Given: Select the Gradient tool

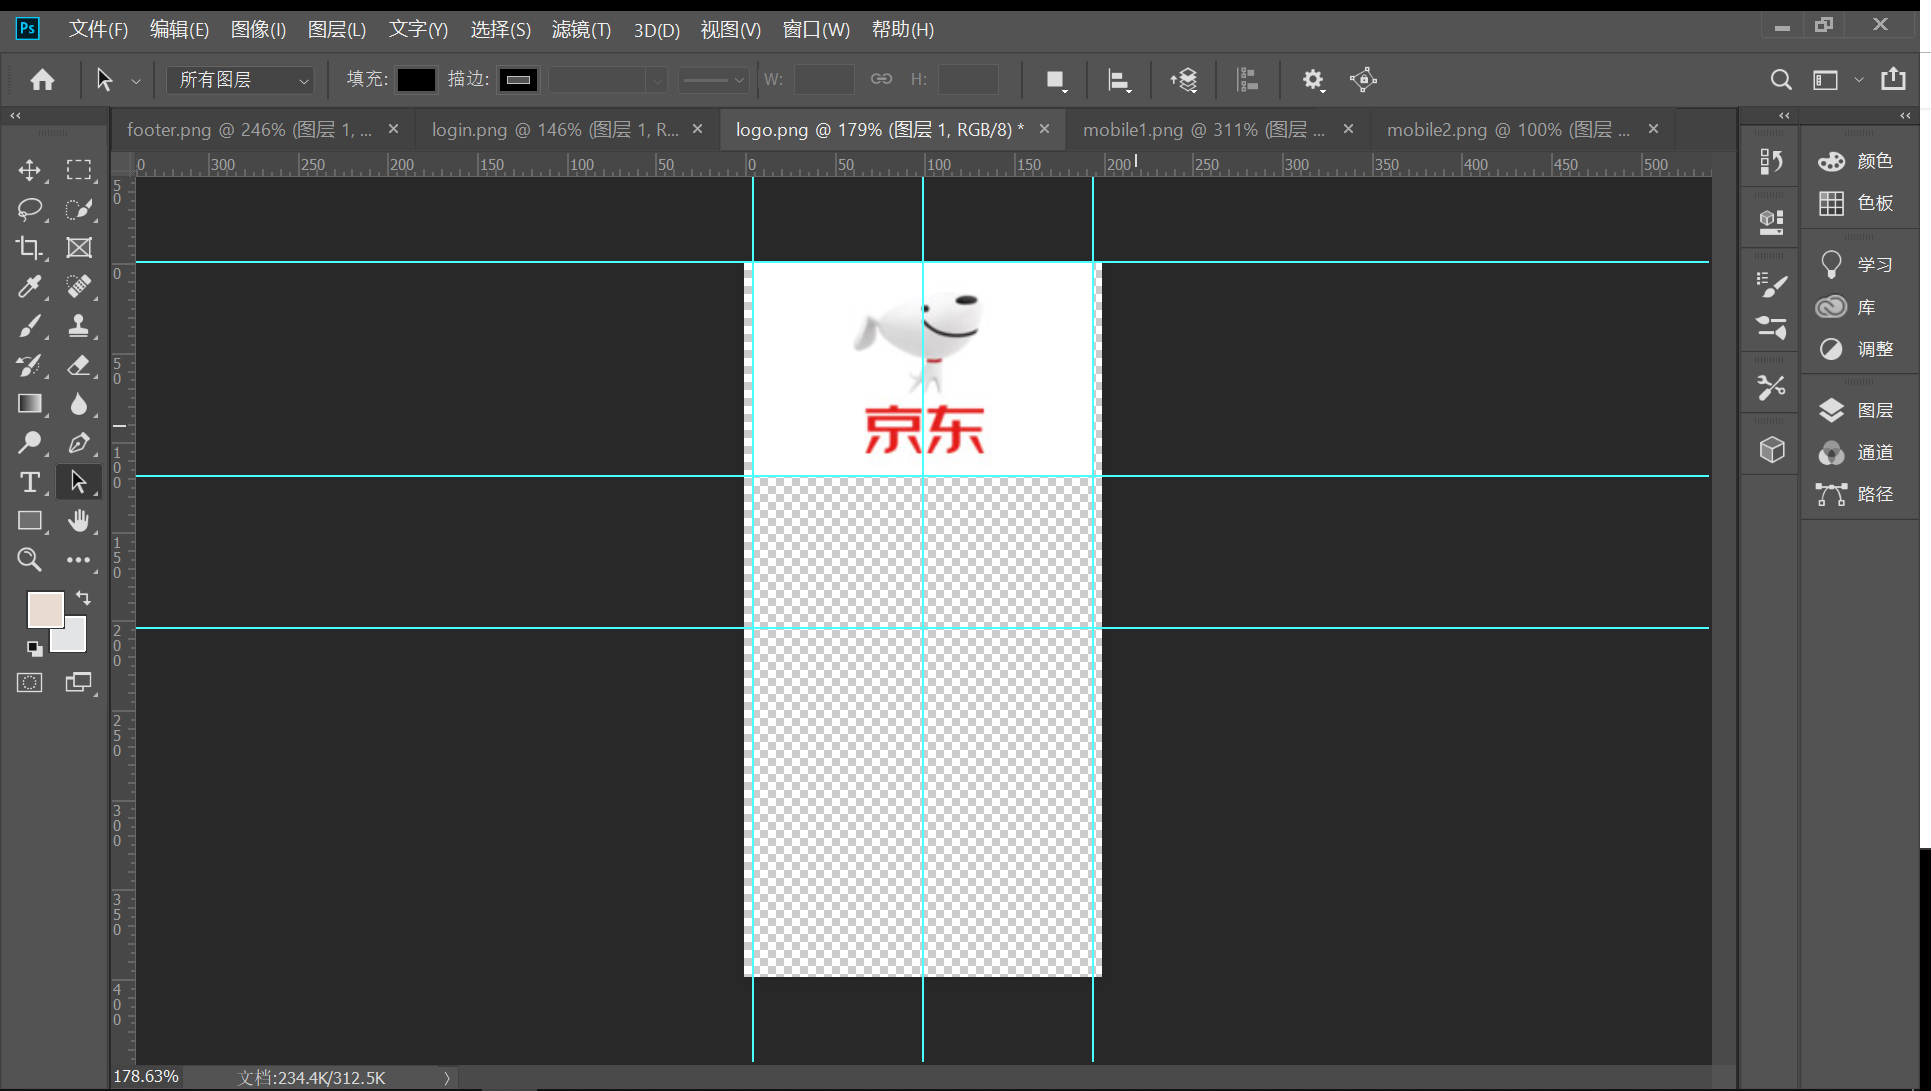Looking at the screenshot, I should click(x=30, y=404).
